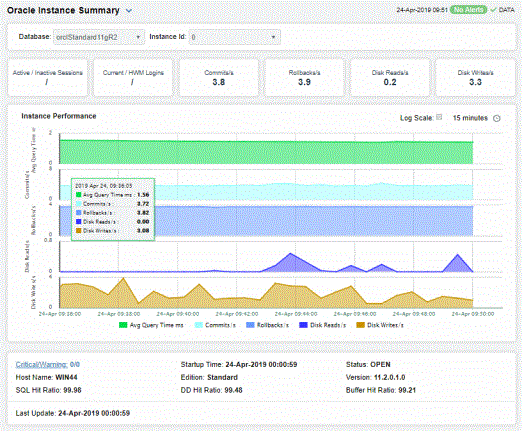Toggle the Log Scale checkbox
Screen dimensions: 522x431
click(439, 117)
